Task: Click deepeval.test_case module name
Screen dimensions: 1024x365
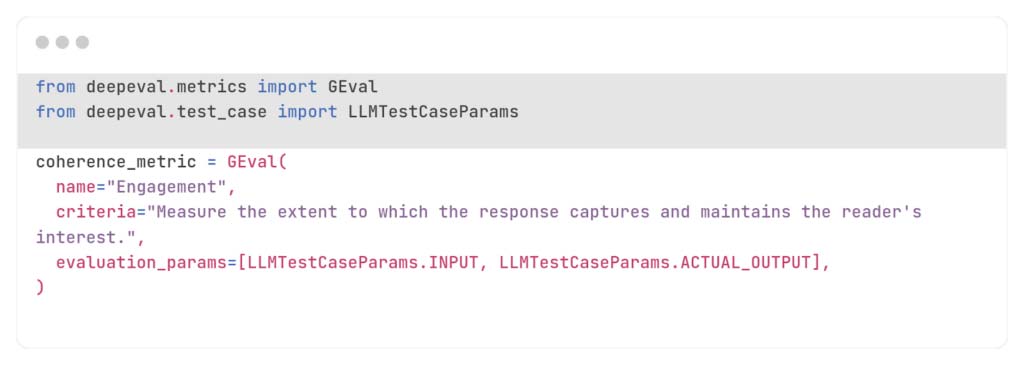Action: [176, 112]
